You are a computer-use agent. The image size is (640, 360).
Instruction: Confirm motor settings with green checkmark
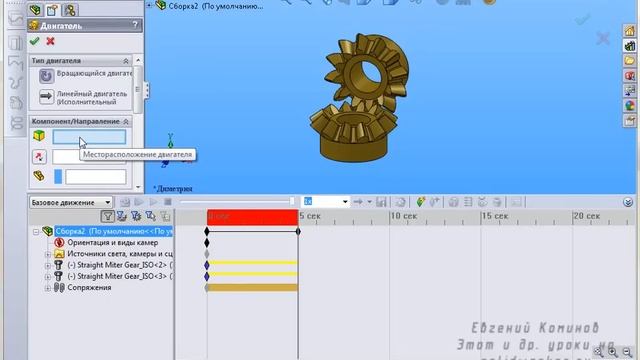click(x=35, y=41)
